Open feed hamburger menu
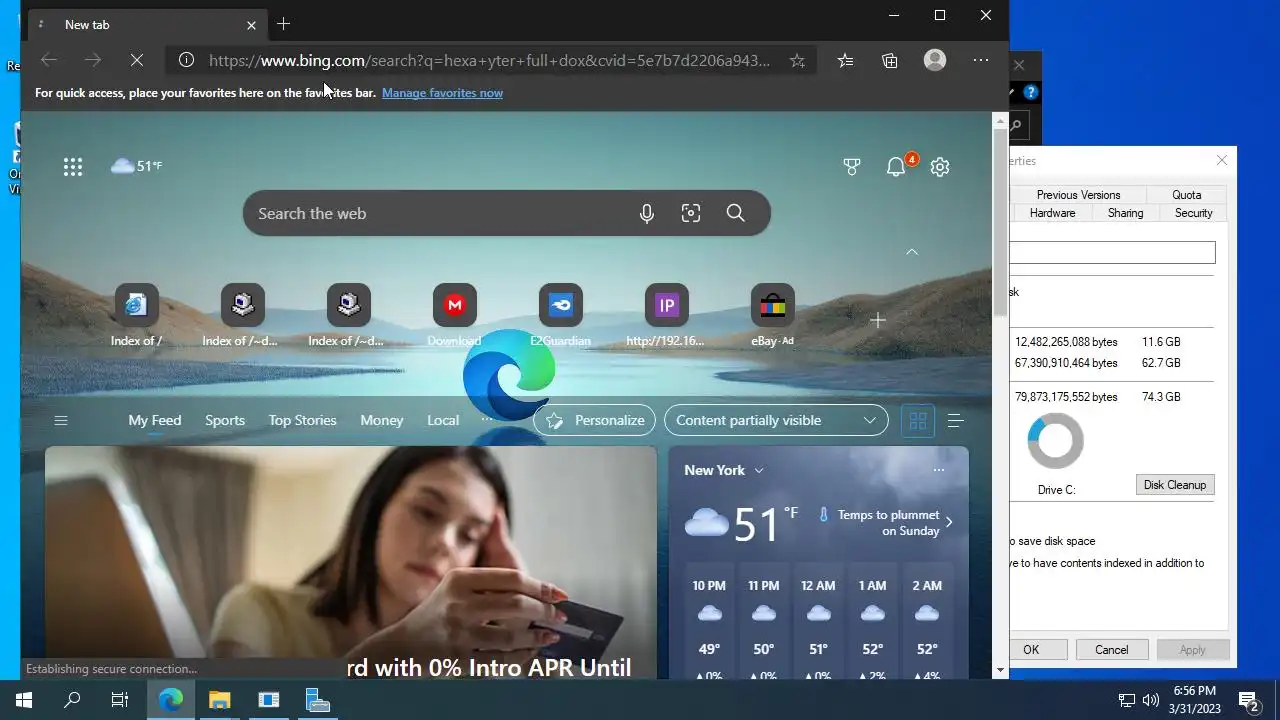This screenshot has width=1280, height=720. click(61, 421)
